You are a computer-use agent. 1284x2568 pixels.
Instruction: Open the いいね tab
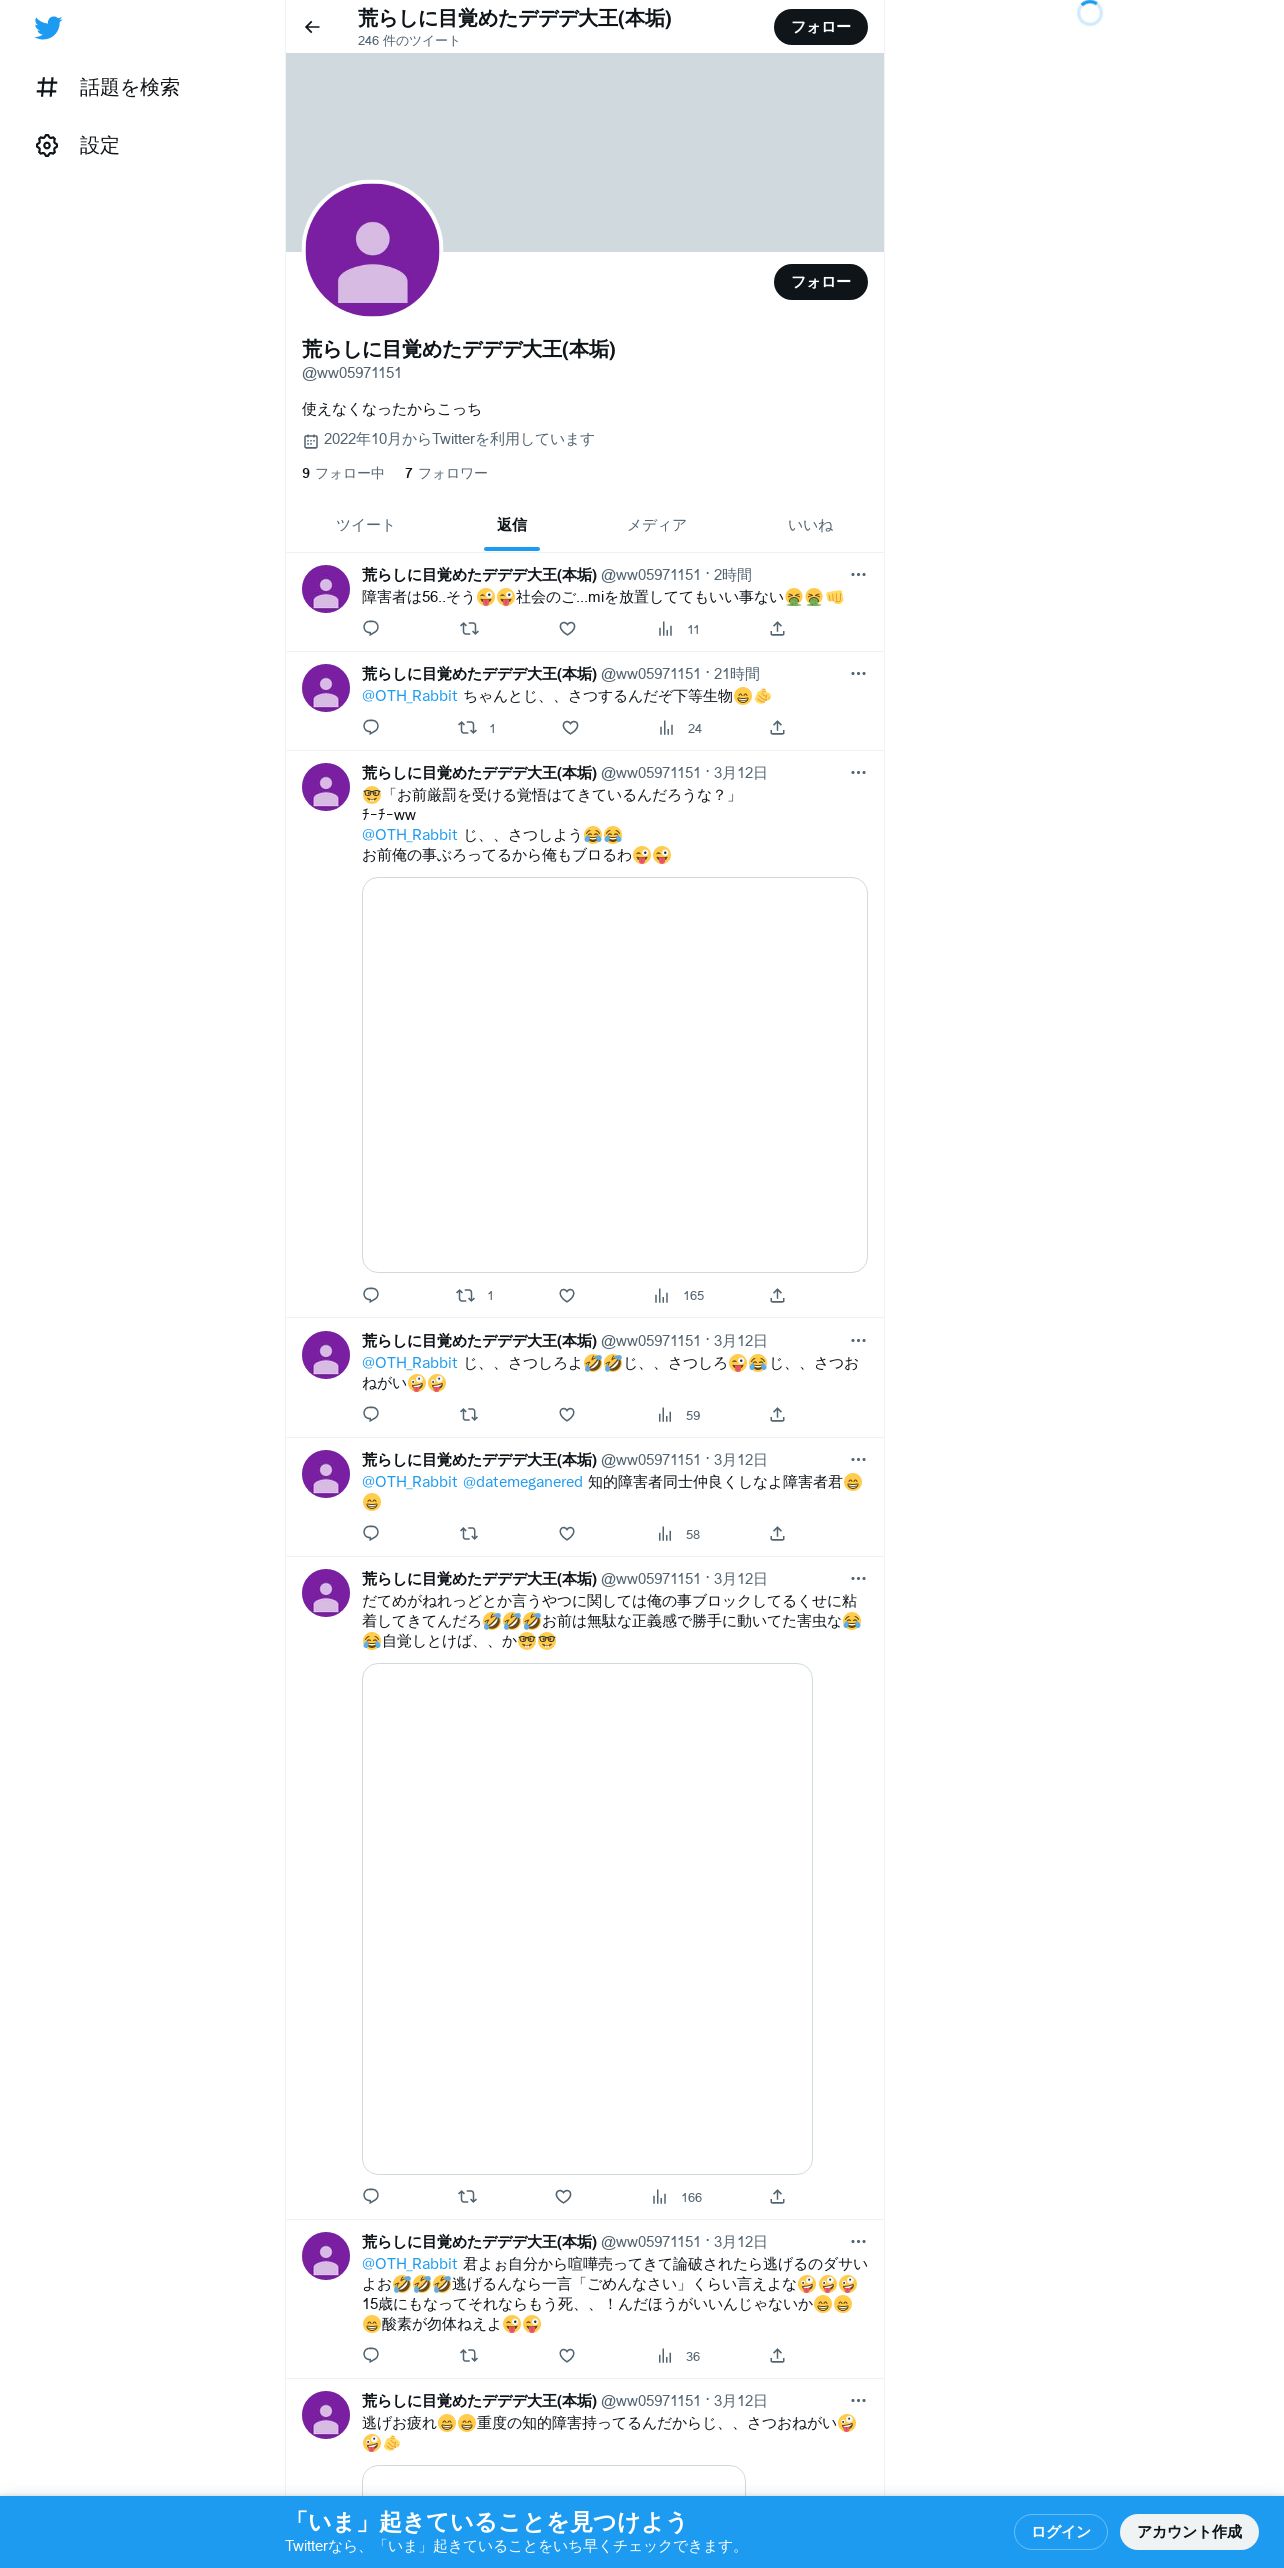point(810,526)
